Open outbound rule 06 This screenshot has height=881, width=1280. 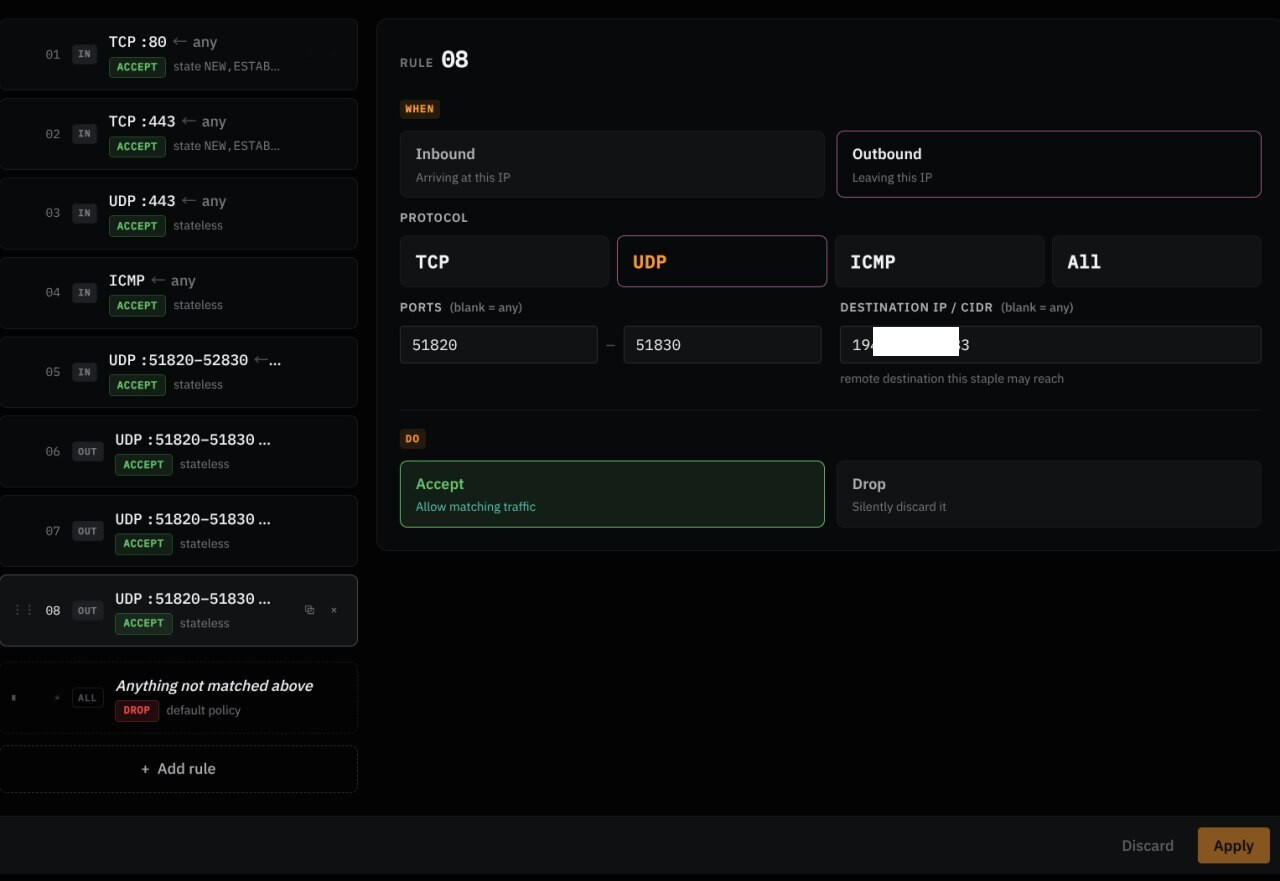(x=178, y=452)
